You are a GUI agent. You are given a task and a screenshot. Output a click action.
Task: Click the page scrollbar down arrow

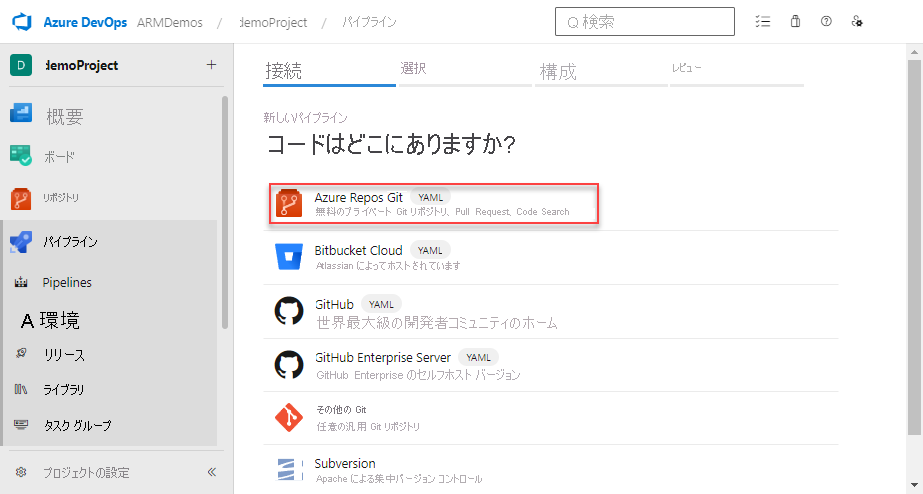914,485
